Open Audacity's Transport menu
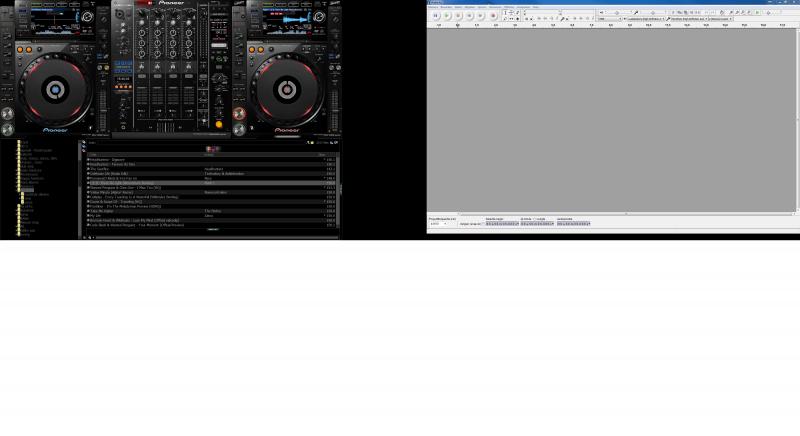 [x=470, y=7]
